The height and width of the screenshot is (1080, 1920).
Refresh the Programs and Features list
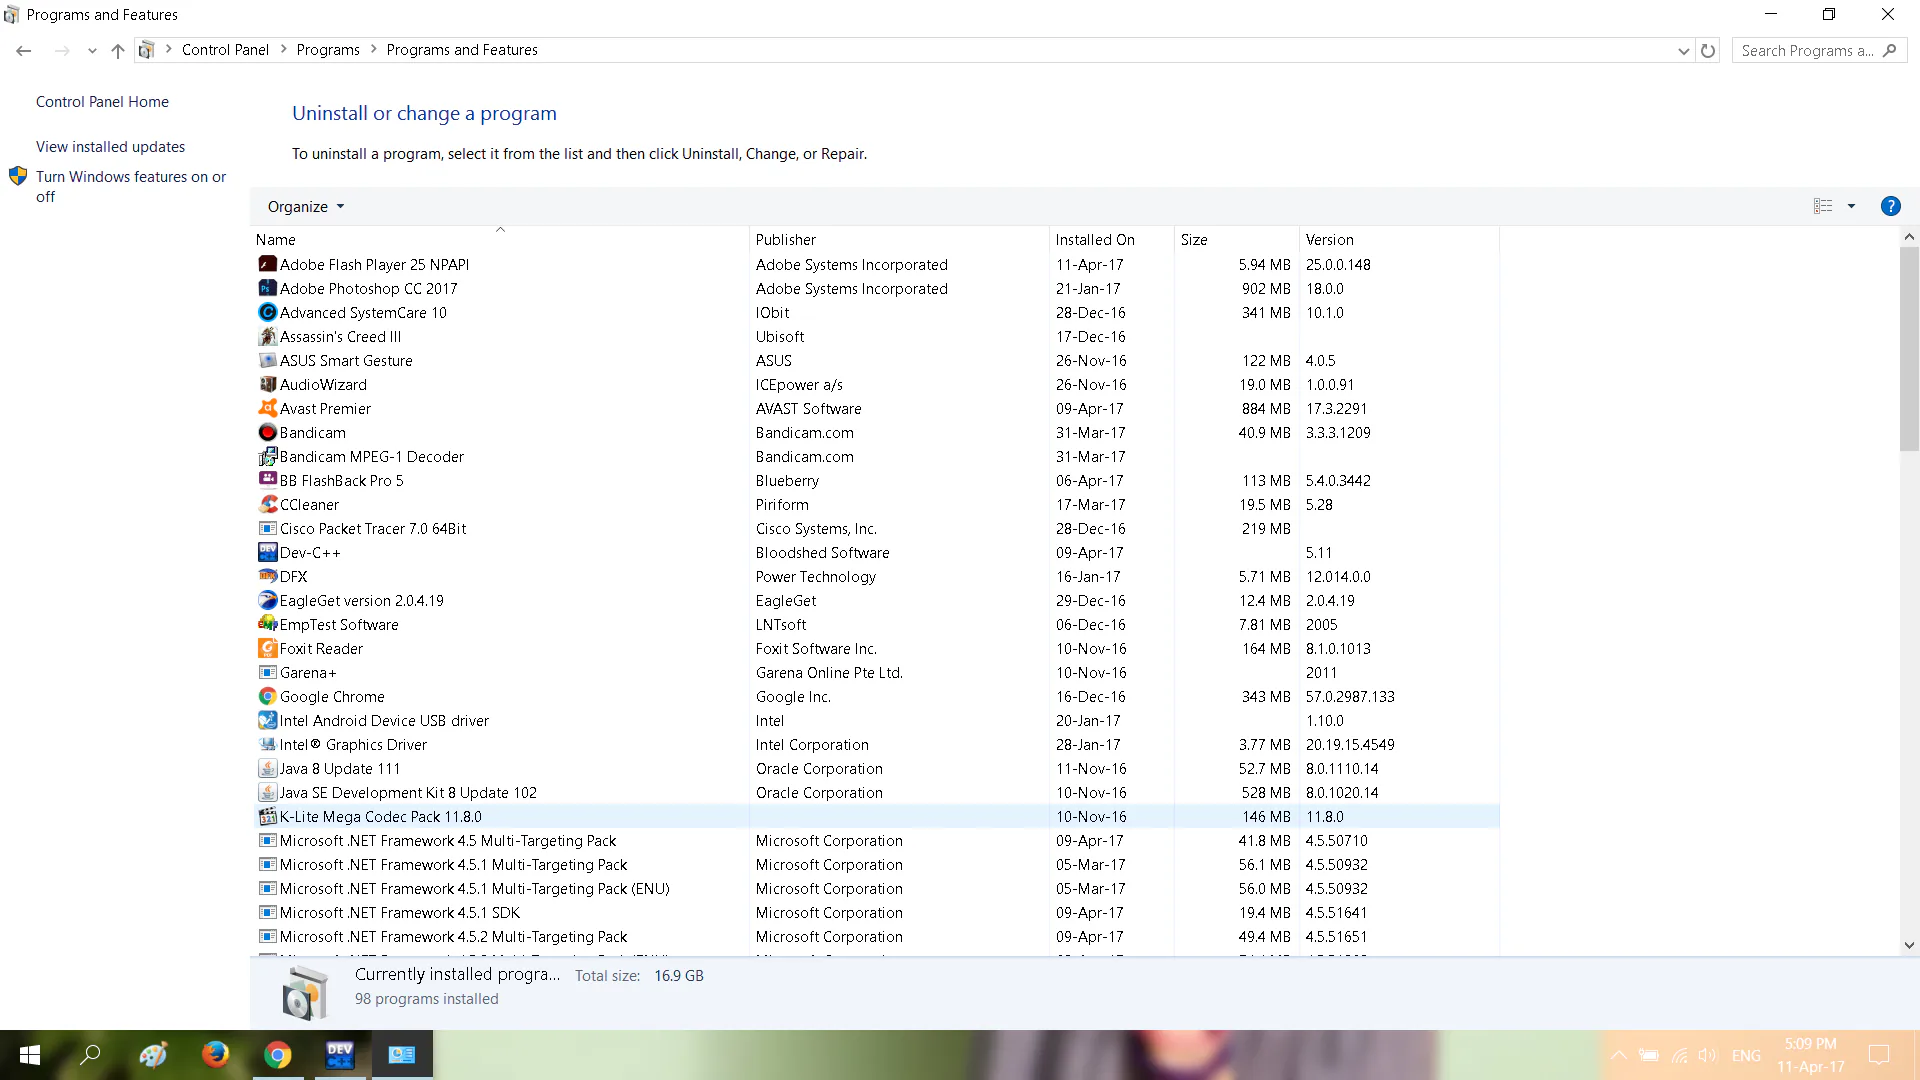(1708, 50)
